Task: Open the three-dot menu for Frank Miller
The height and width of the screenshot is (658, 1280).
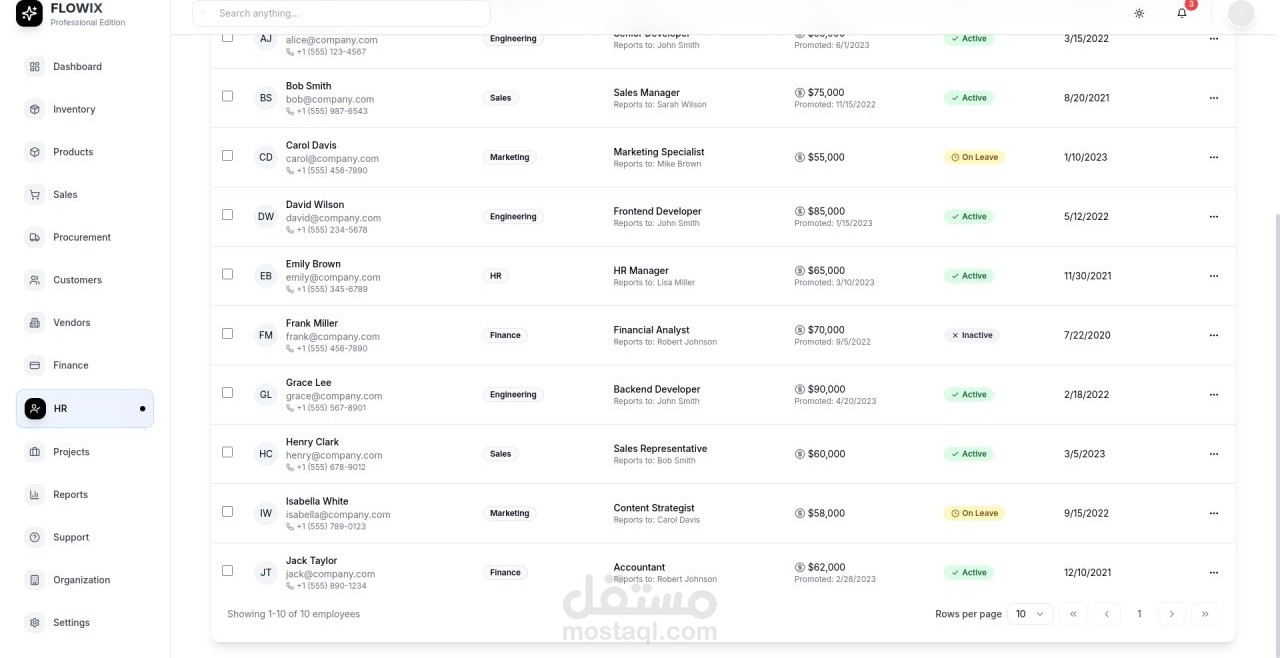Action: (x=1214, y=335)
